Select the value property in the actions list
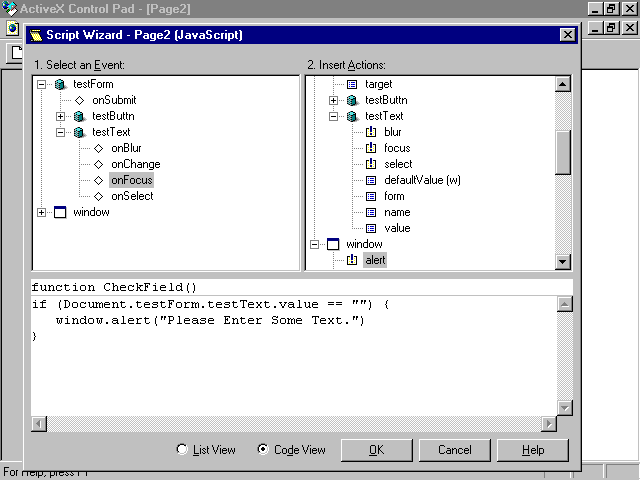 point(397,228)
